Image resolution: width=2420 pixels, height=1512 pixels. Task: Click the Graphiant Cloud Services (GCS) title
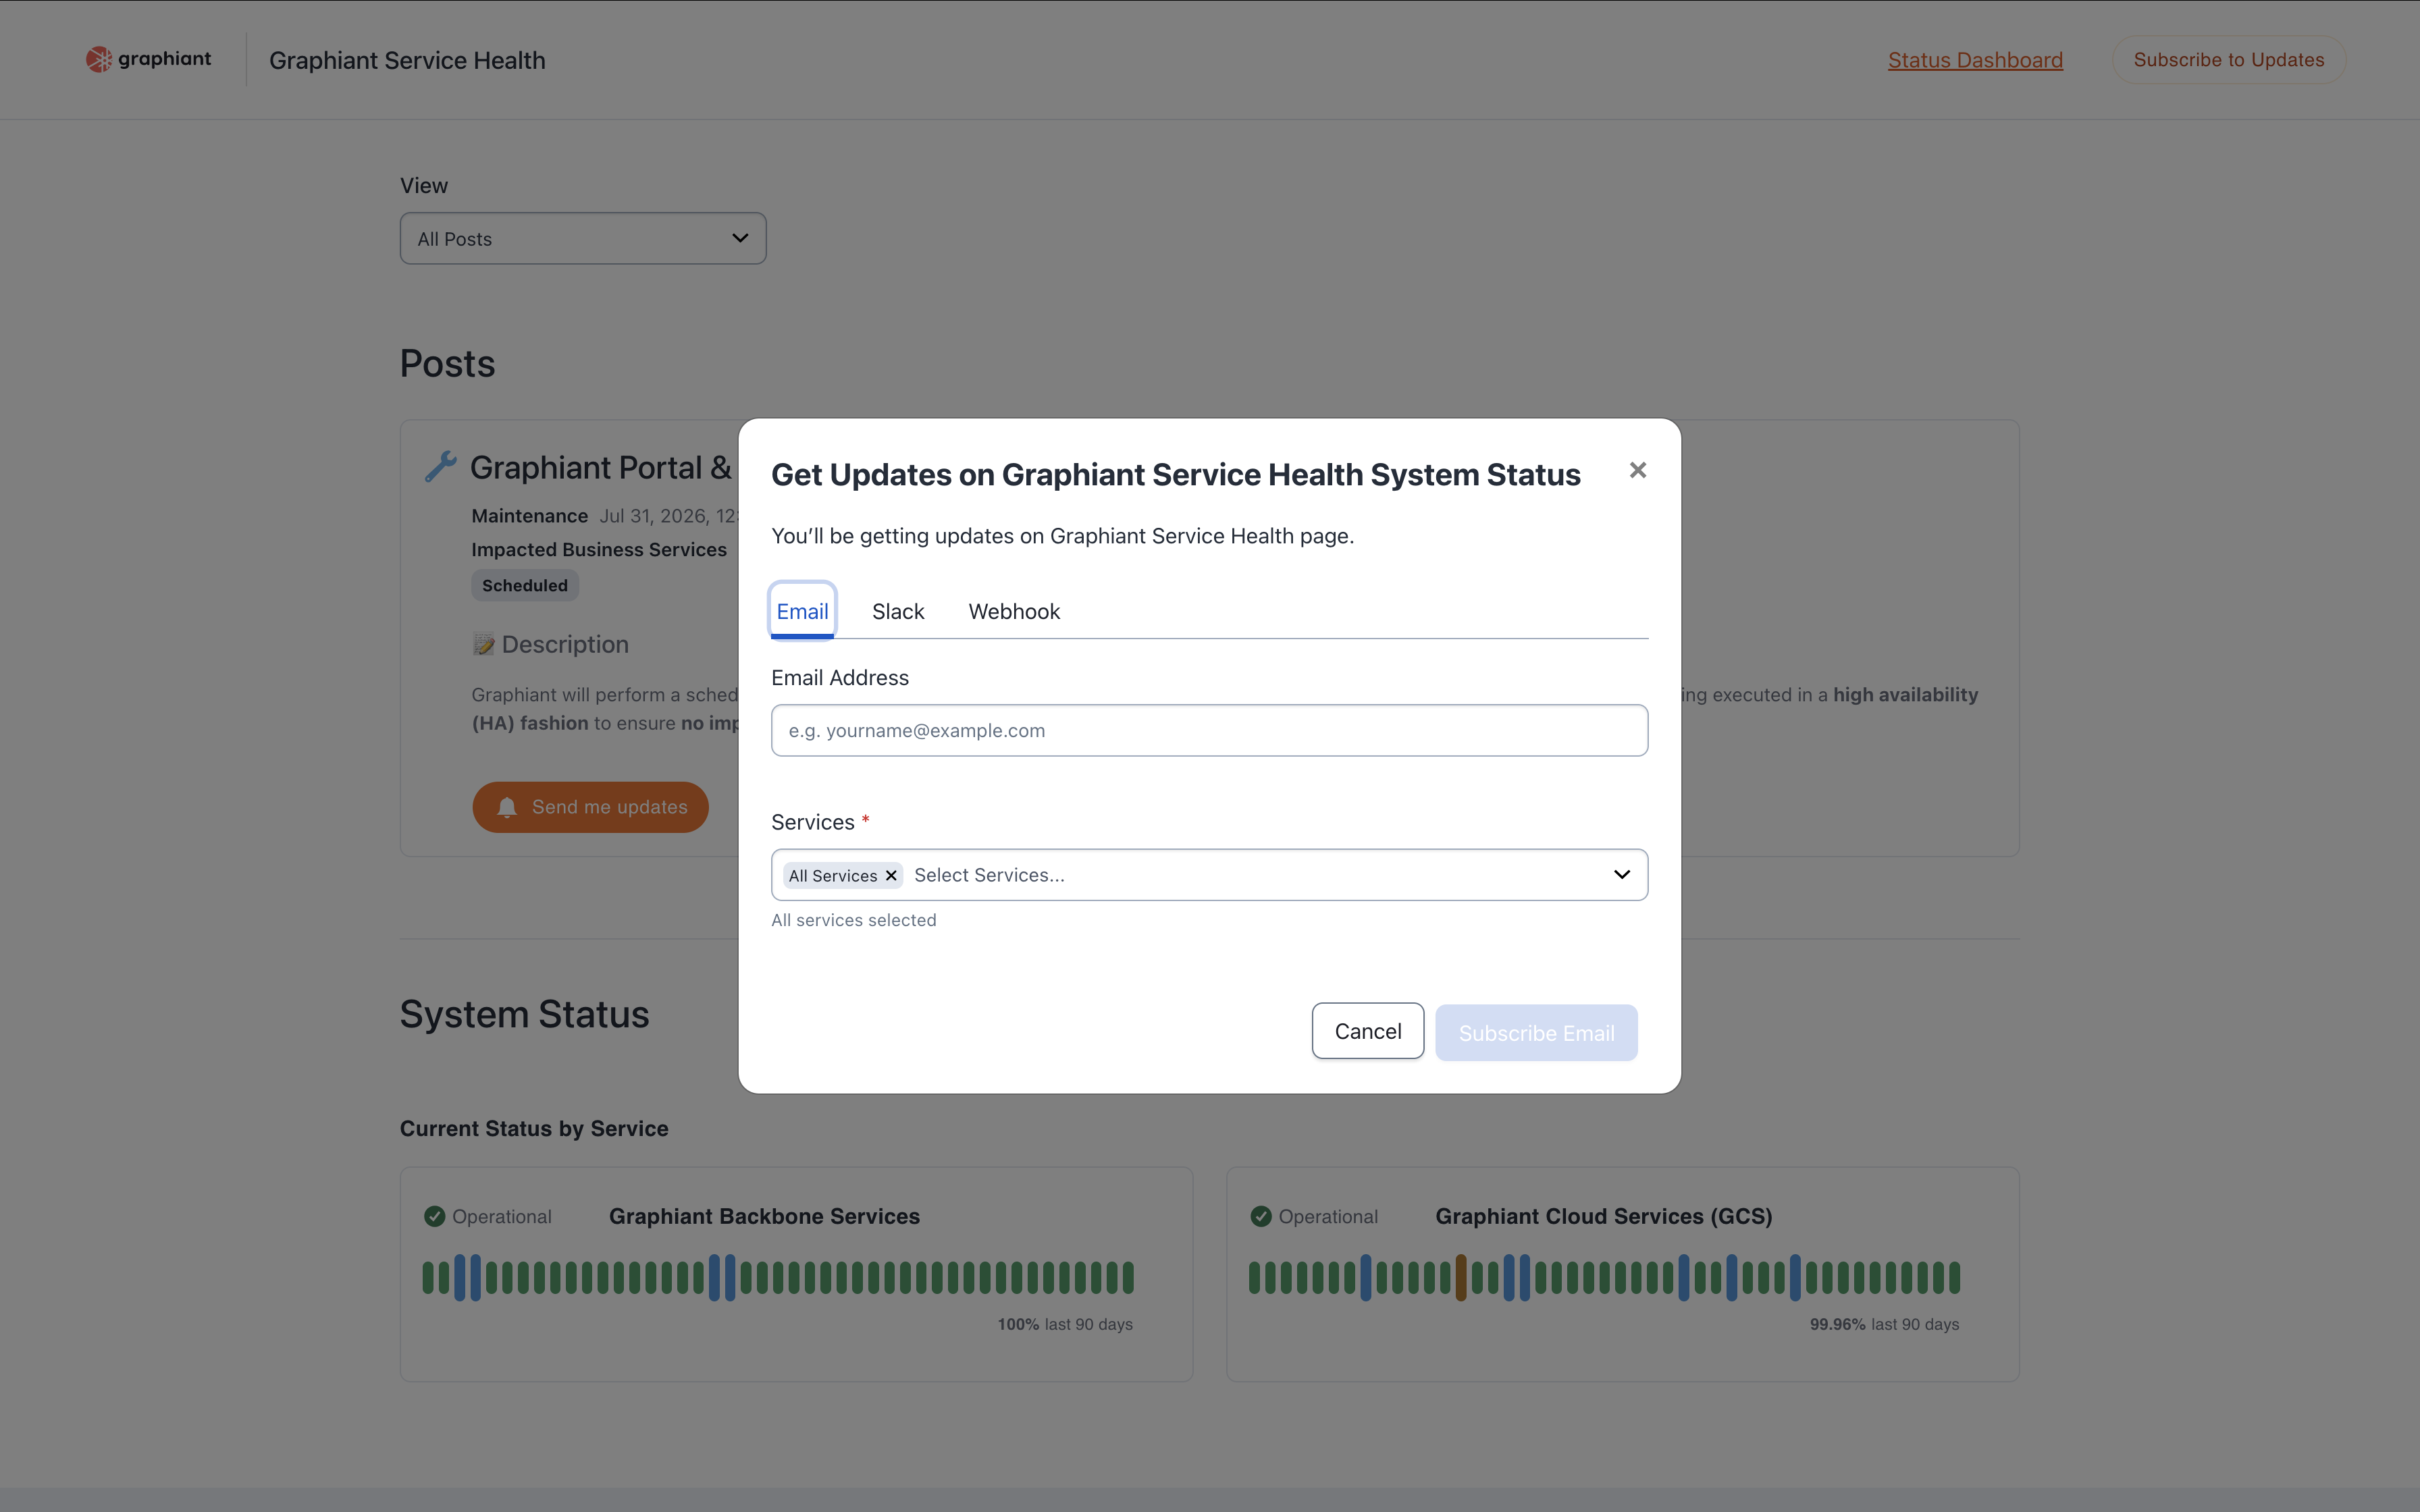pos(1603,1216)
